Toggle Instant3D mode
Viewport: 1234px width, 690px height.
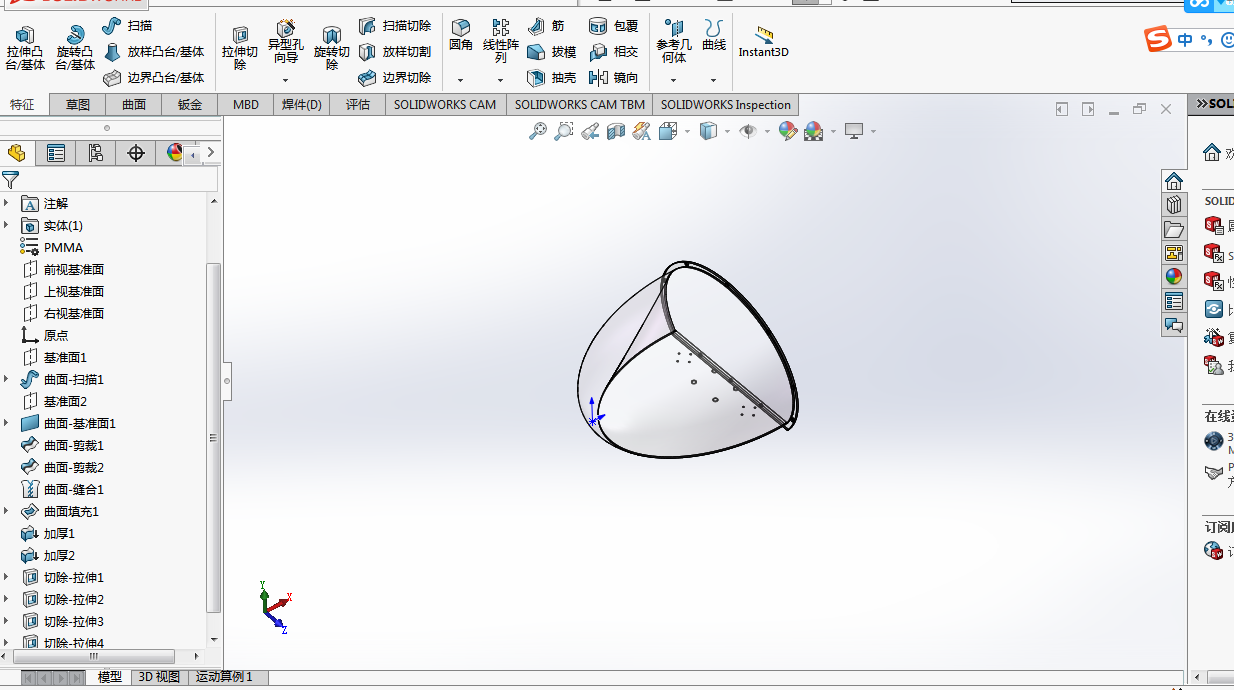pos(764,42)
